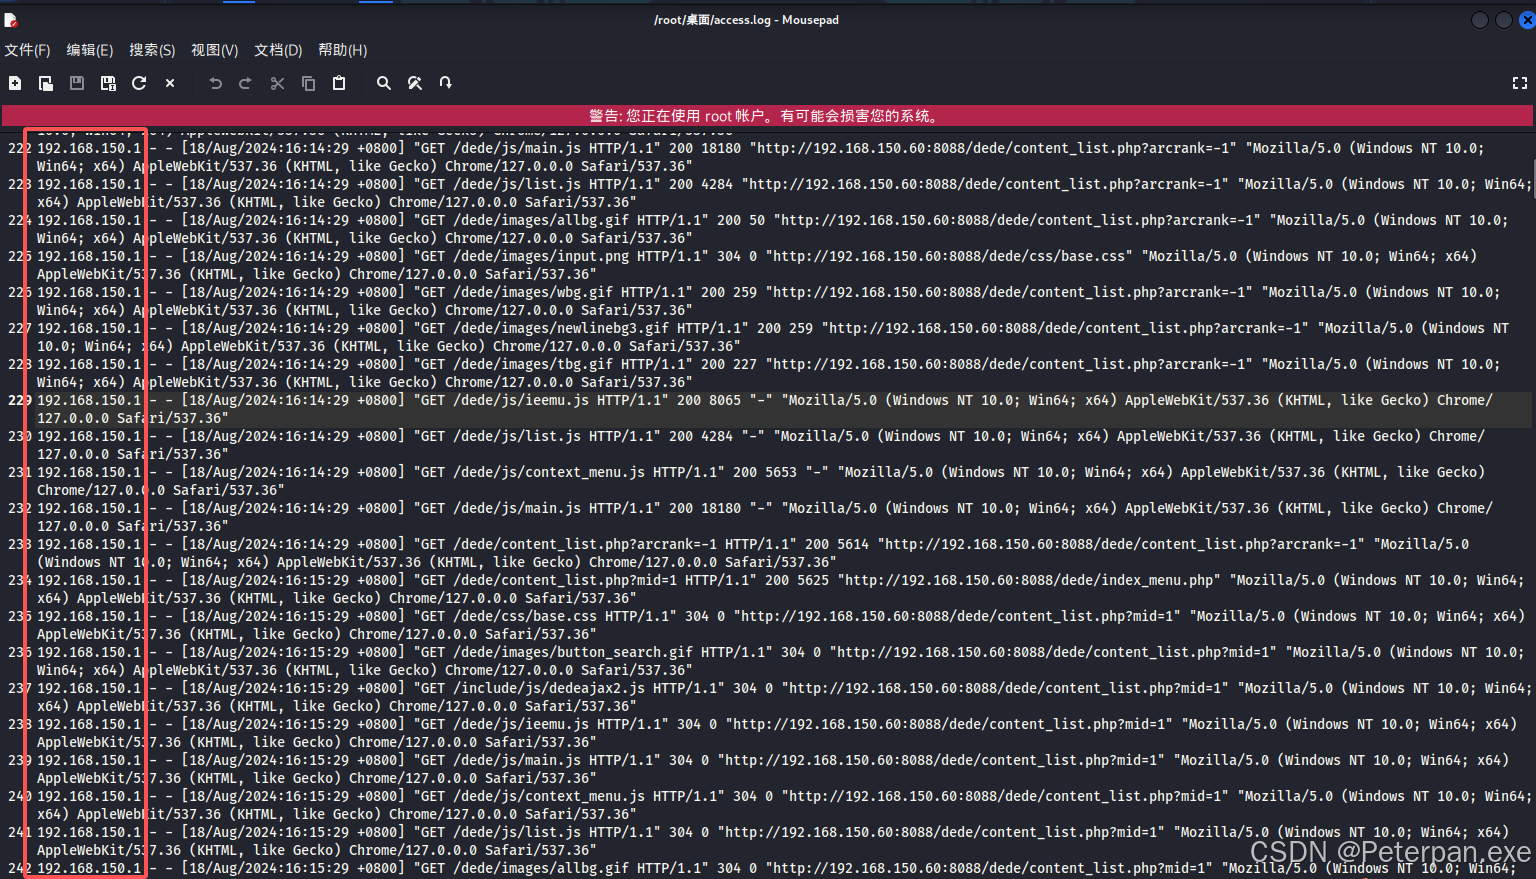Reload the access.log document
The image size is (1536, 879).
click(x=139, y=84)
